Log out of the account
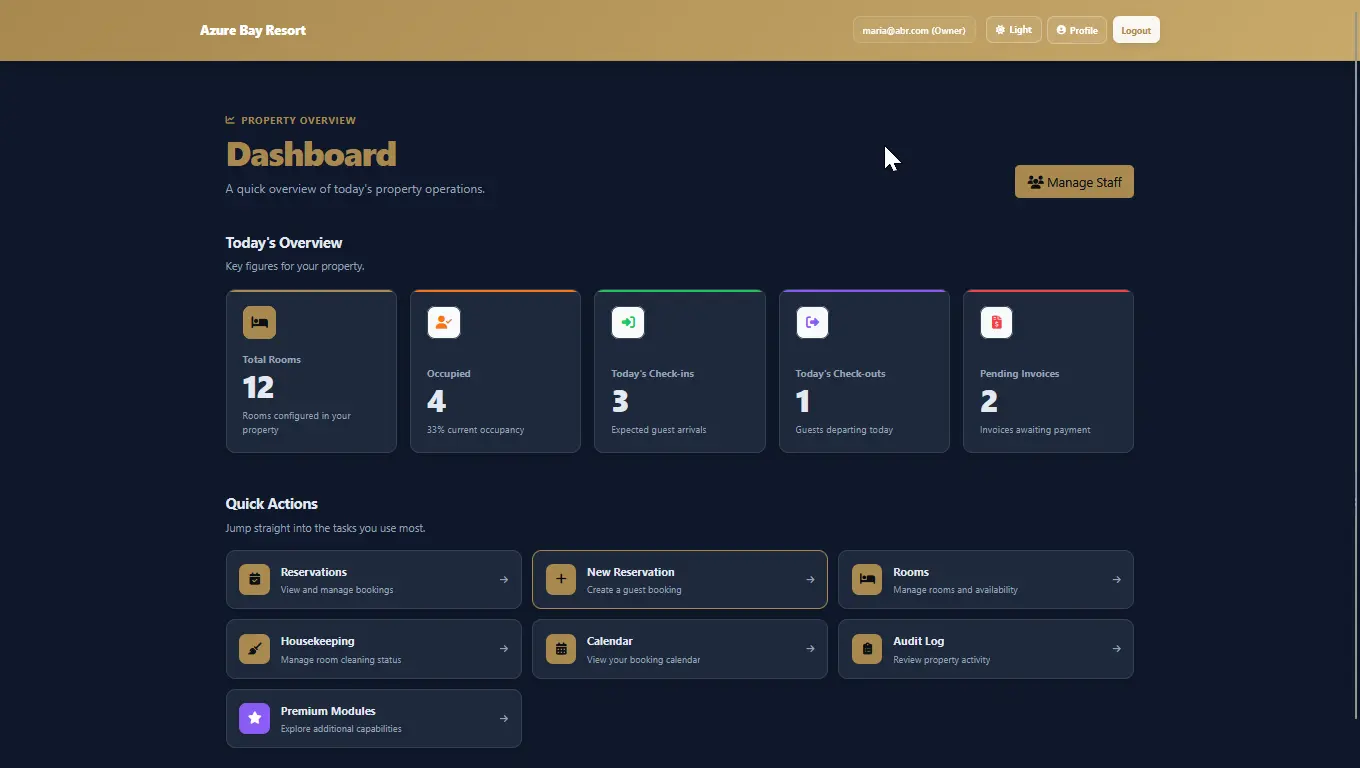 [1136, 30]
